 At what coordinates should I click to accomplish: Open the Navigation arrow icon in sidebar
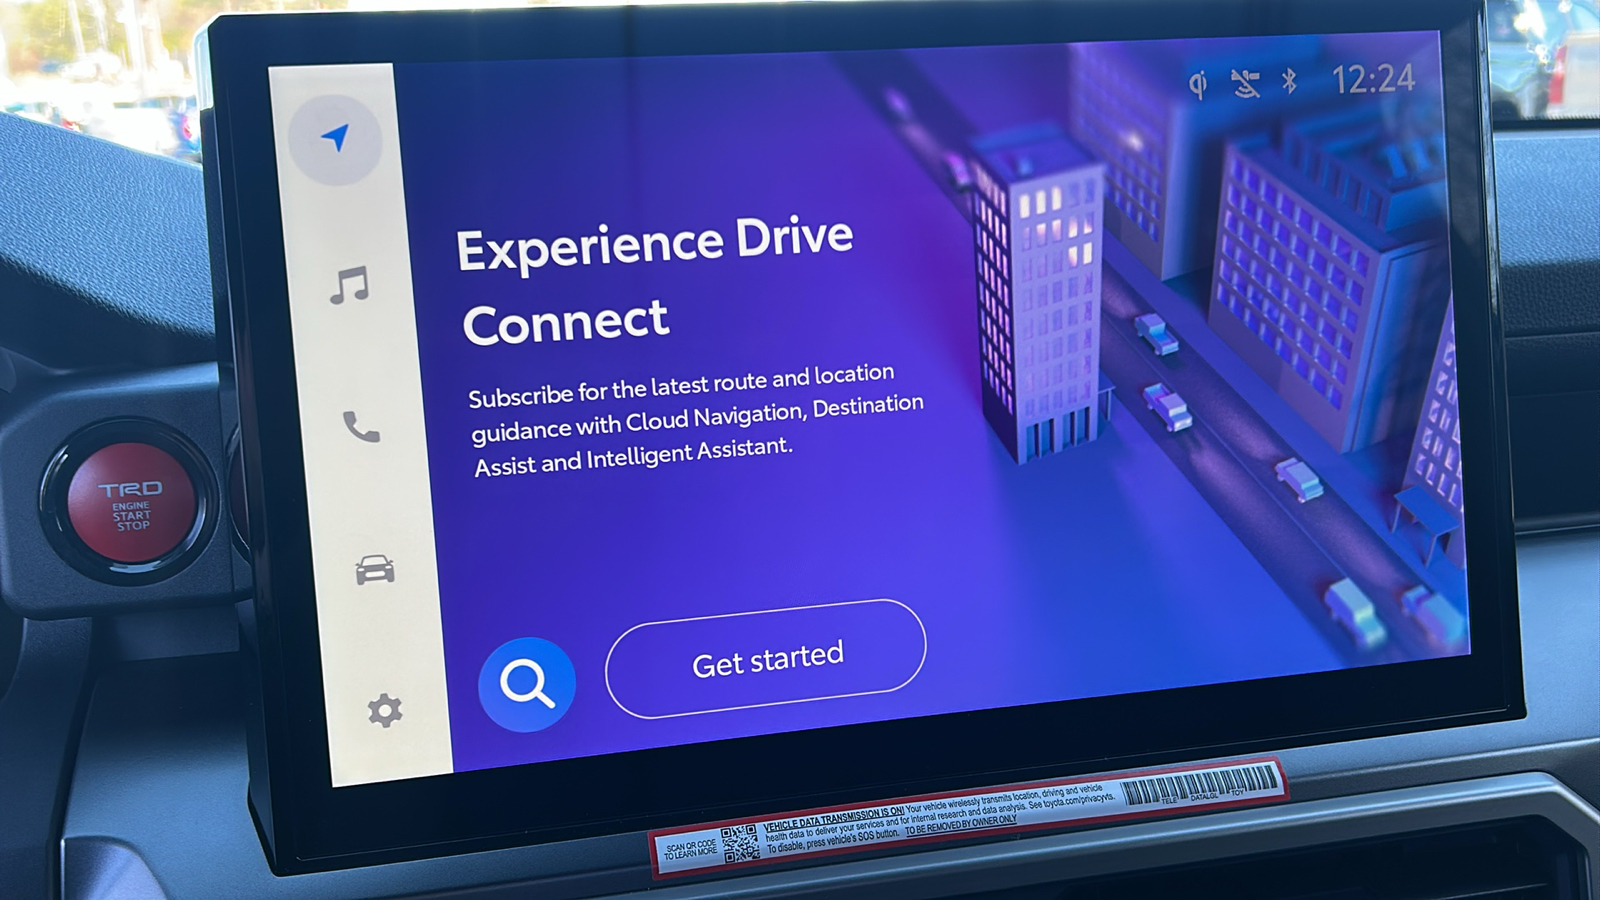[336, 139]
